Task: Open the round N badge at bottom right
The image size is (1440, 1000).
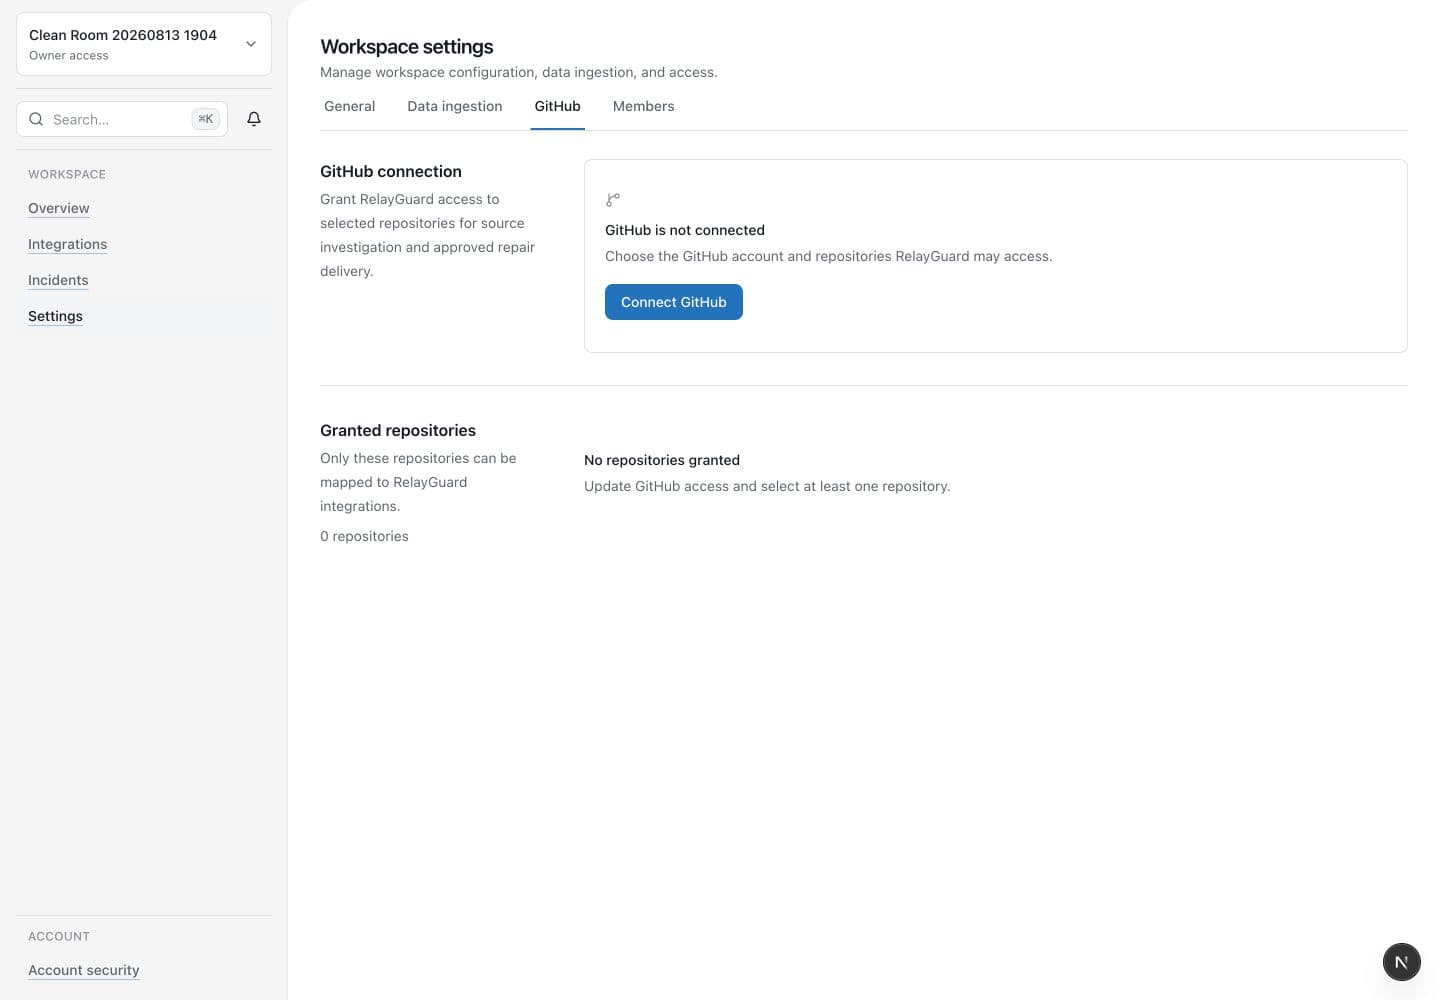Action: click(x=1402, y=962)
